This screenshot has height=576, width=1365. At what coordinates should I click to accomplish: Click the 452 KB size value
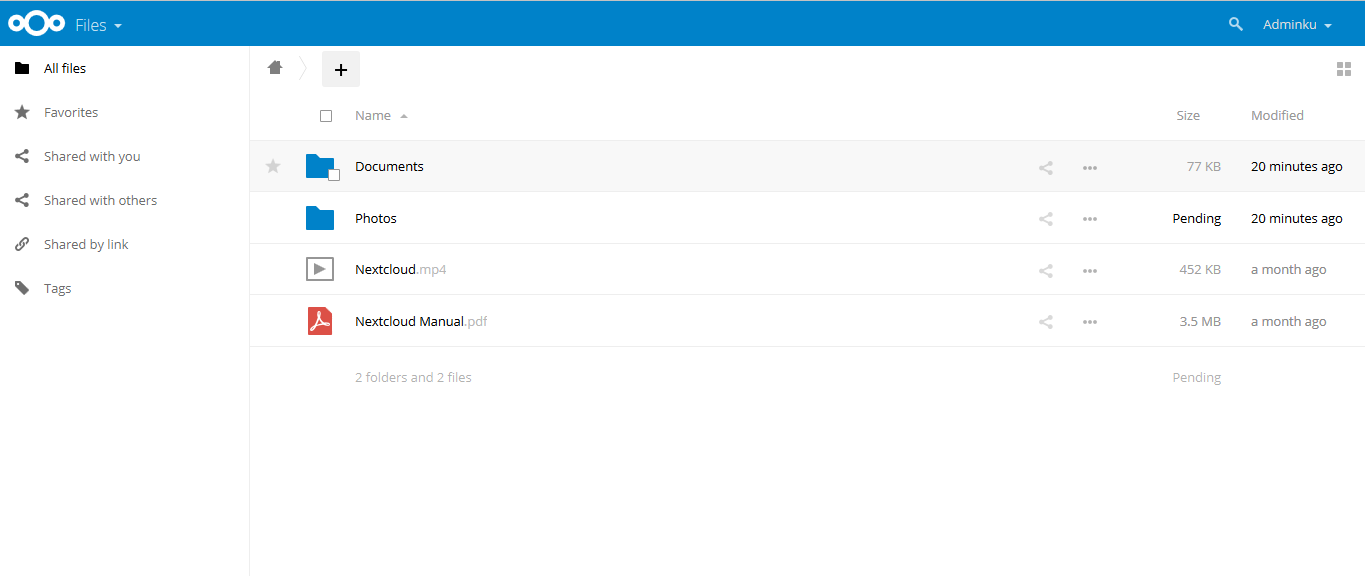[x=1200, y=270]
